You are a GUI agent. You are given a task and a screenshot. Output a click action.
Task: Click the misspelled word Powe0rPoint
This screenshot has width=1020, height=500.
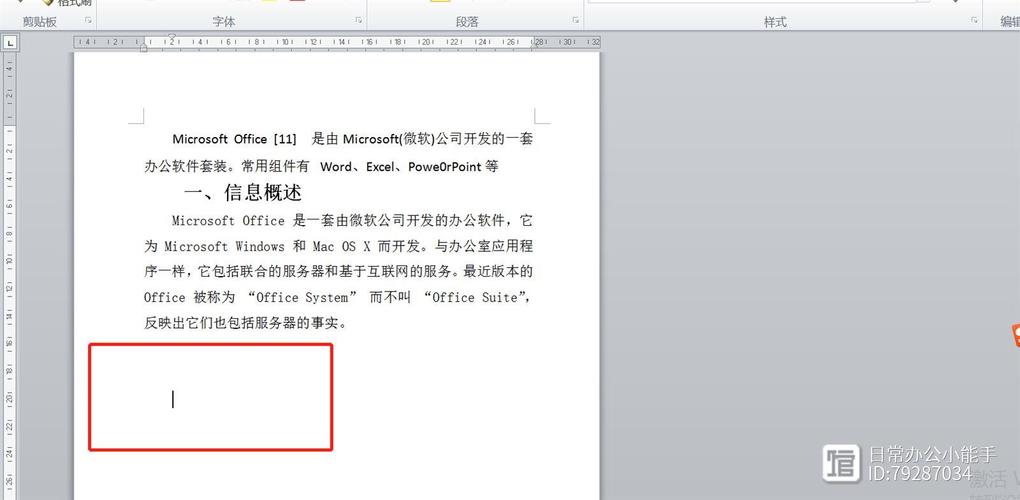coord(445,166)
